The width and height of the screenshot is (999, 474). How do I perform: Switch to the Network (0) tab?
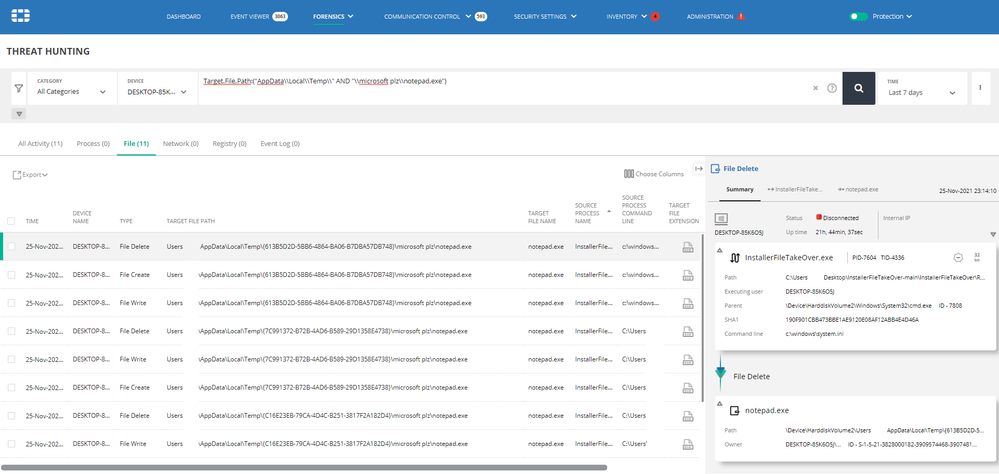181,144
